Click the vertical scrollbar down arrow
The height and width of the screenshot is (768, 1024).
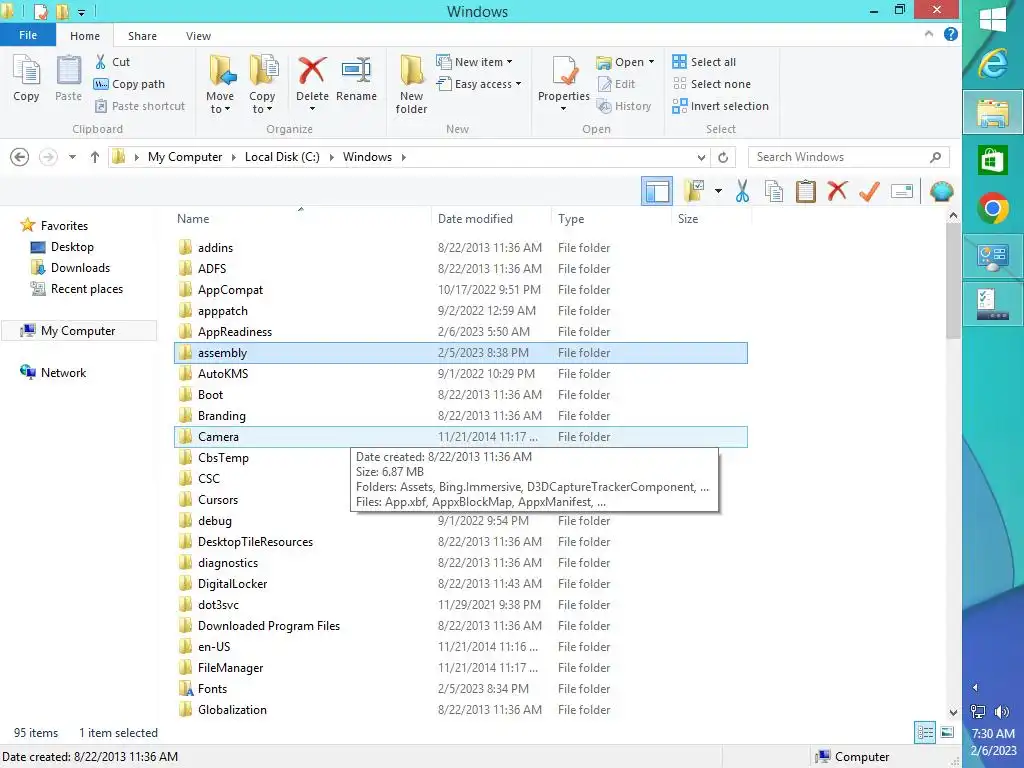pyautogui.click(x=953, y=712)
